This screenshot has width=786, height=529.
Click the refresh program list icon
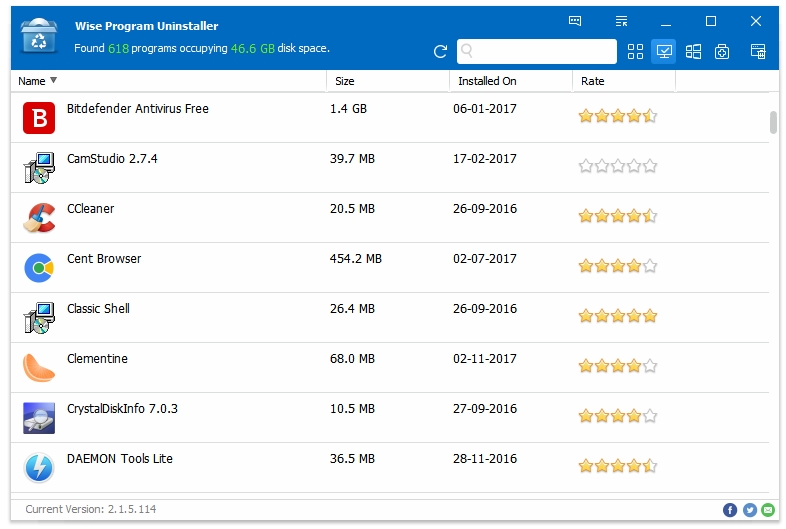pyautogui.click(x=440, y=51)
